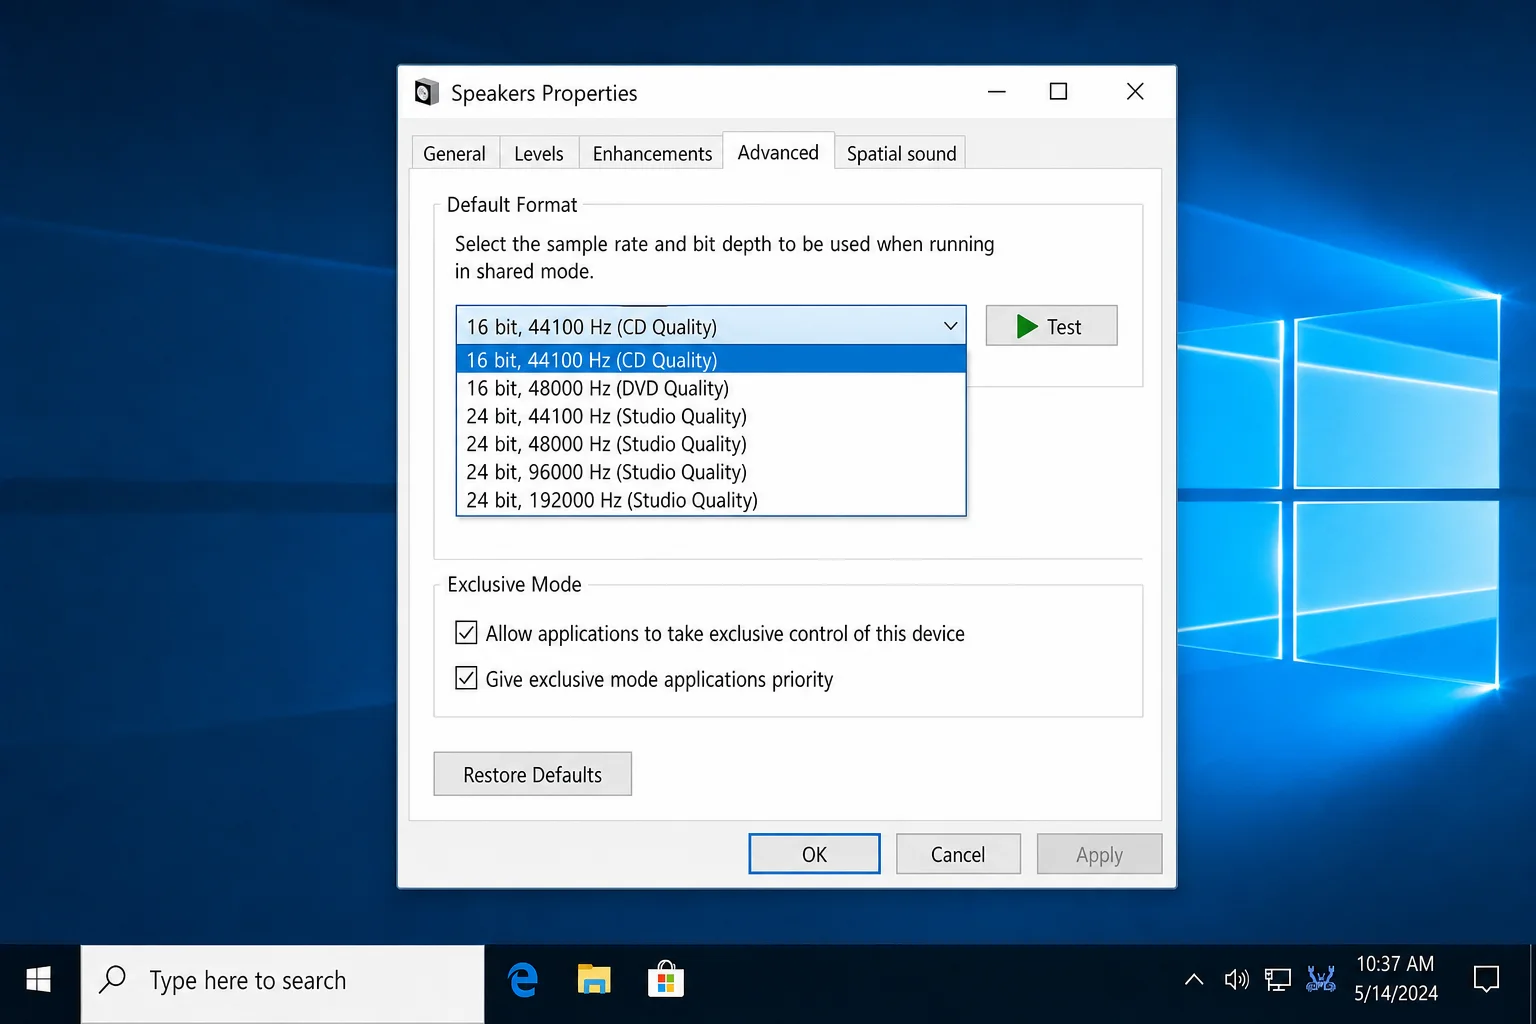1536x1024 pixels.
Task: Play the Test sound button
Action: [x=1051, y=326]
